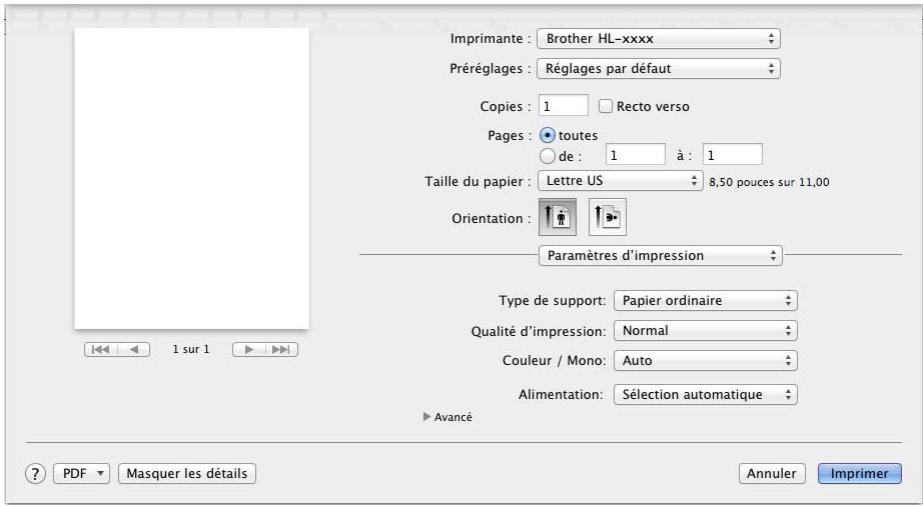Expand the Avancé disclosure triangle
Viewport: 923px width, 506px height.
[427, 417]
